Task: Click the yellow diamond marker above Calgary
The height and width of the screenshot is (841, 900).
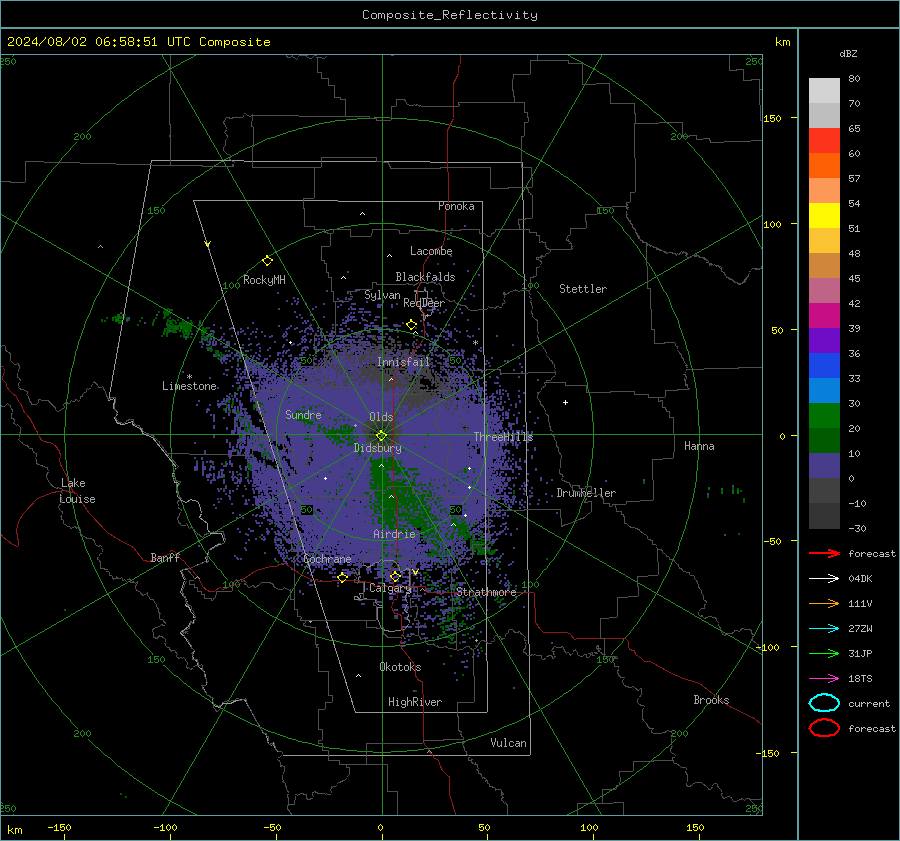Action: [395, 576]
